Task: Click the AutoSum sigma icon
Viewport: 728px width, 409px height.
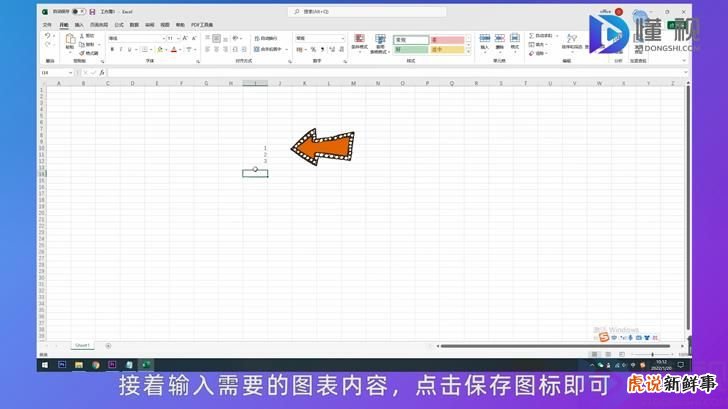Action: [x=532, y=36]
